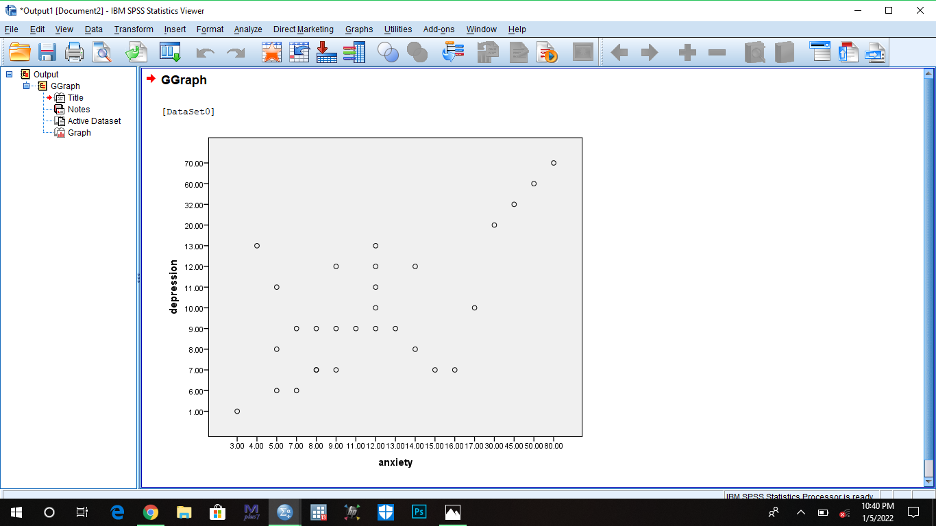Screen dimensions: 936x526
Task: Click the Recall recent dialogs icon
Action: tap(170, 53)
